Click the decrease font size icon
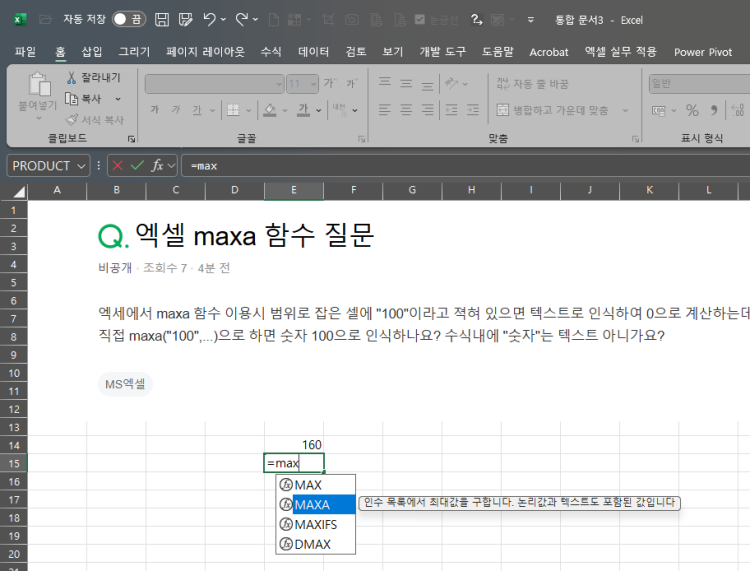This screenshot has height=571, width=750. point(352,83)
